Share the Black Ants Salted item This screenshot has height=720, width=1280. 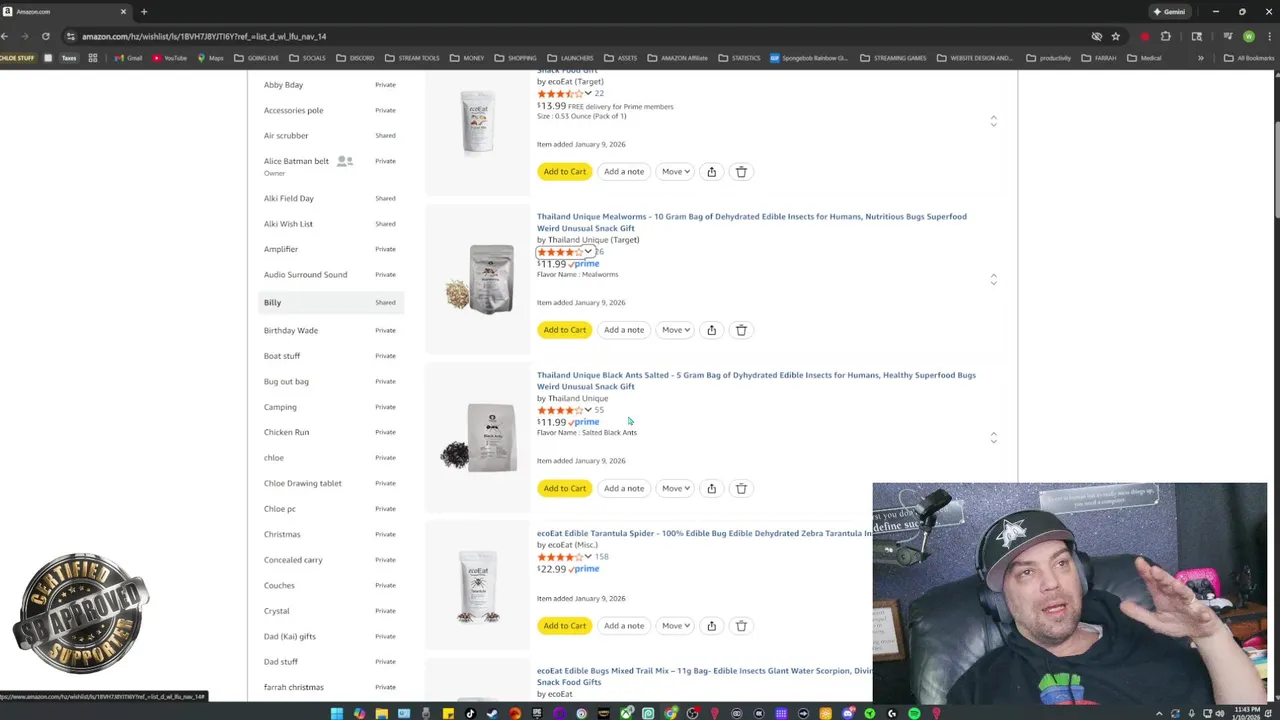pyautogui.click(x=711, y=488)
